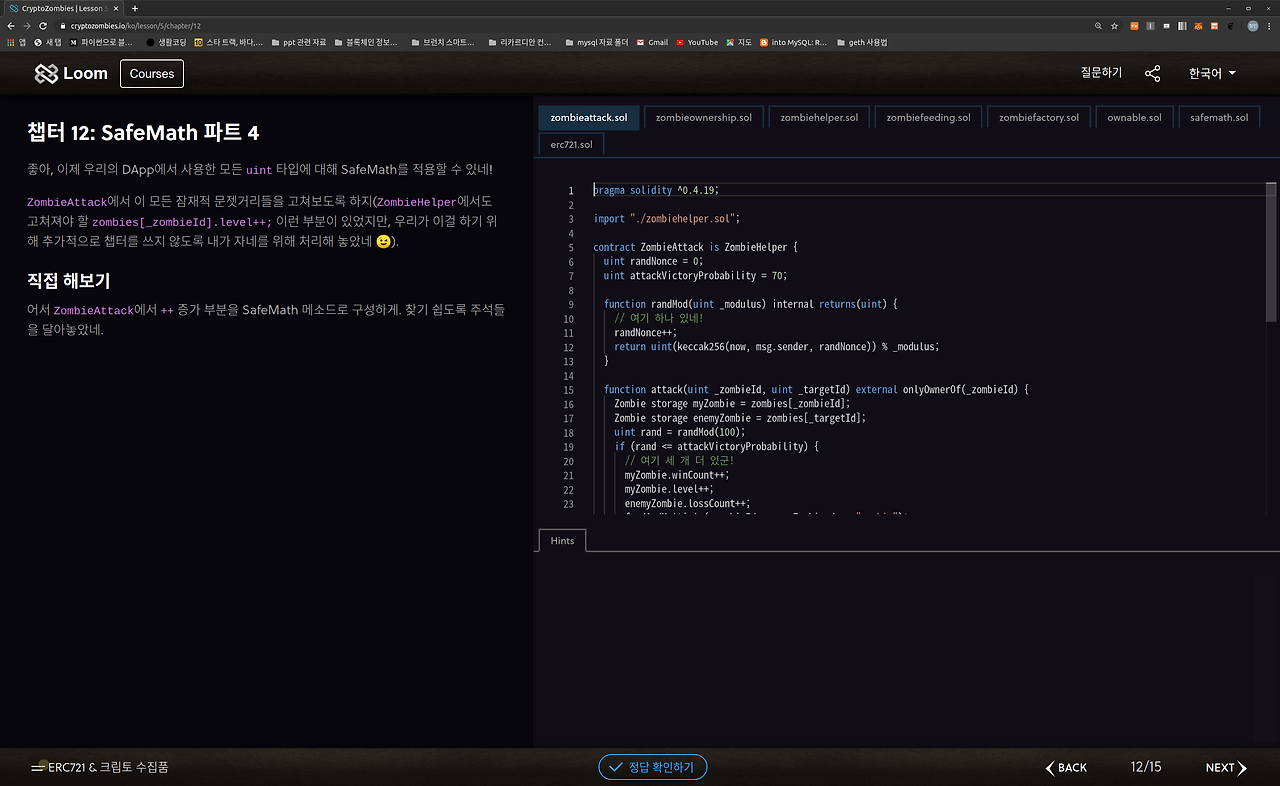Click the site lock icon in the address bar
This screenshot has width=1280, height=786.
coord(63,26)
